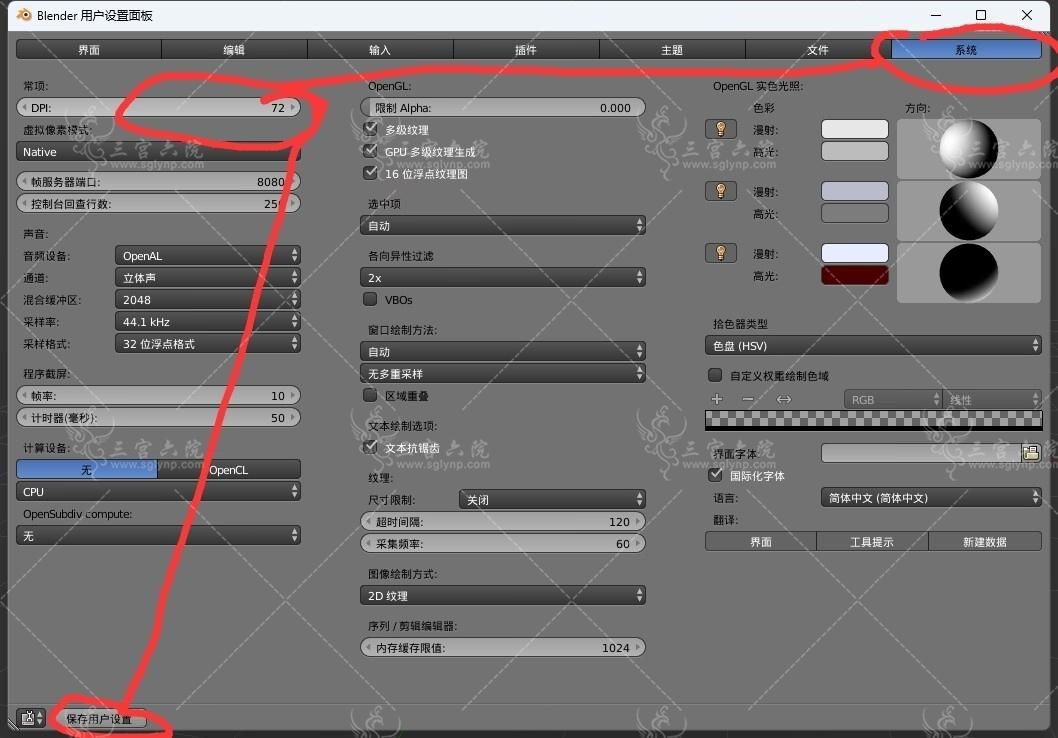Click the 超时间隔 value field

(x=503, y=521)
